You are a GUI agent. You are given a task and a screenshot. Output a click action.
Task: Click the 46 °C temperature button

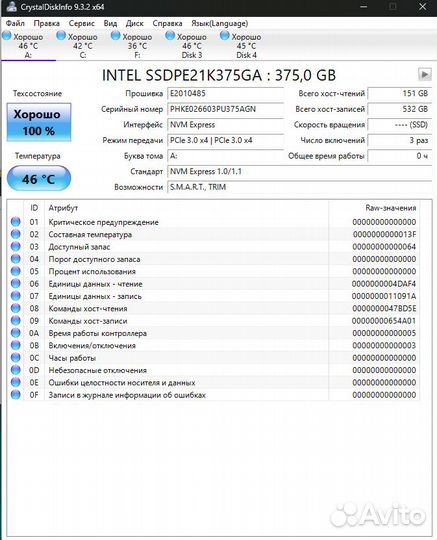click(39, 178)
